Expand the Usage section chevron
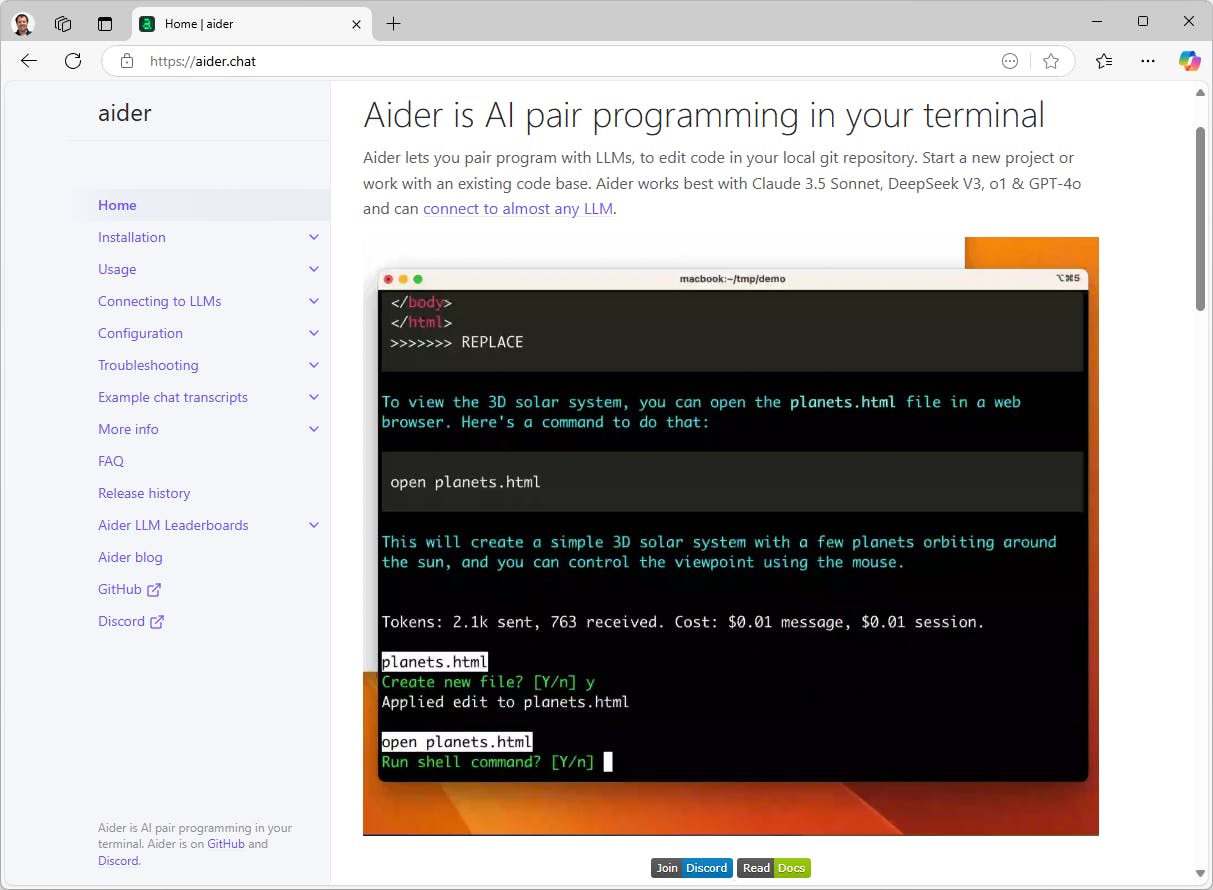1213x890 pixels. (314, 269)
